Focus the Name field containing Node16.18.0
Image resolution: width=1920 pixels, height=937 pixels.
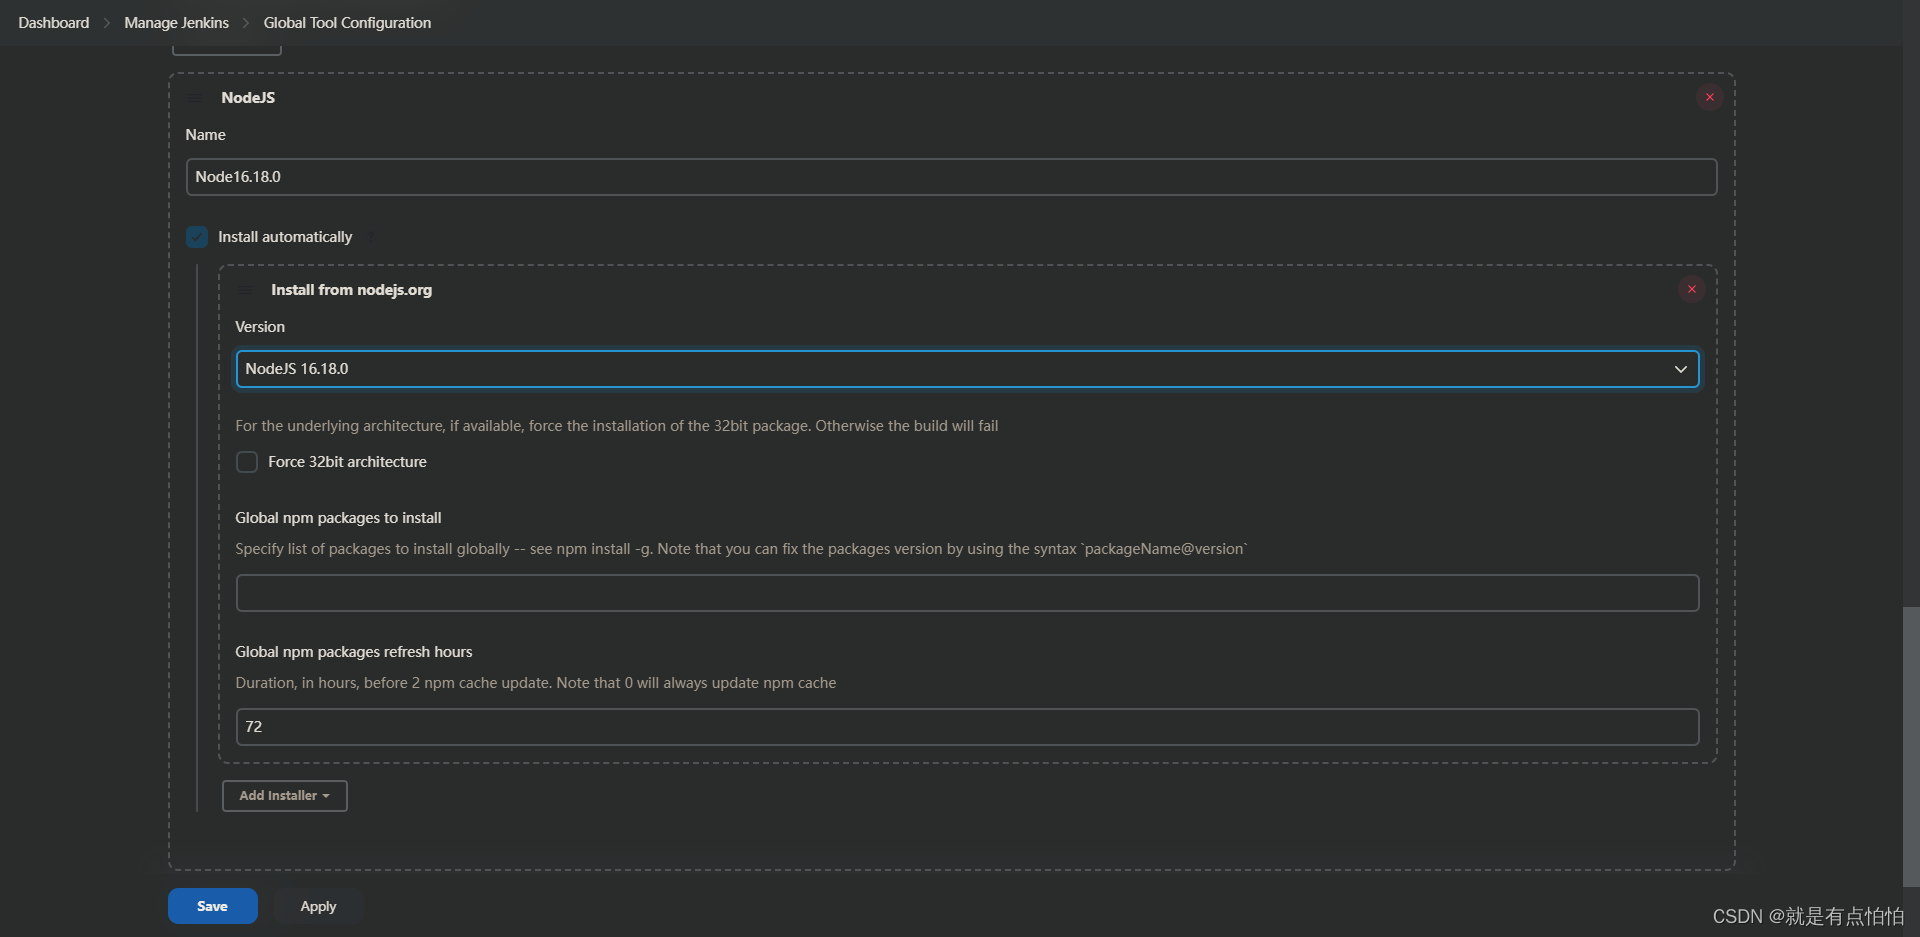(951, 177)
